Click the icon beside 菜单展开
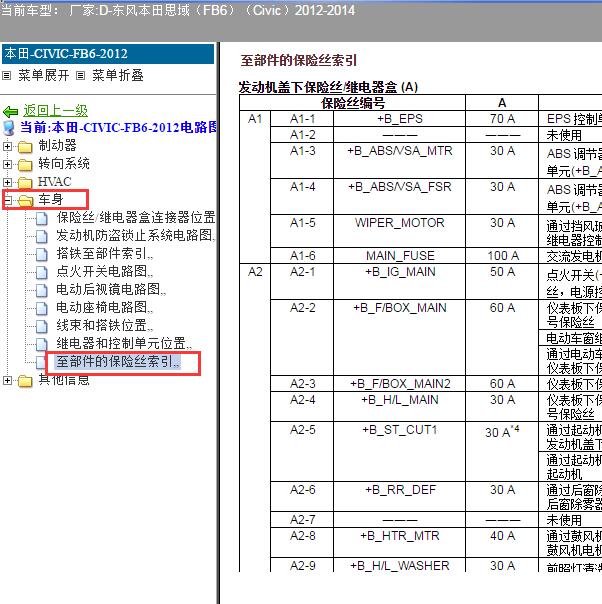The height and width of the screenshot is (604, 602). [6, 76]
